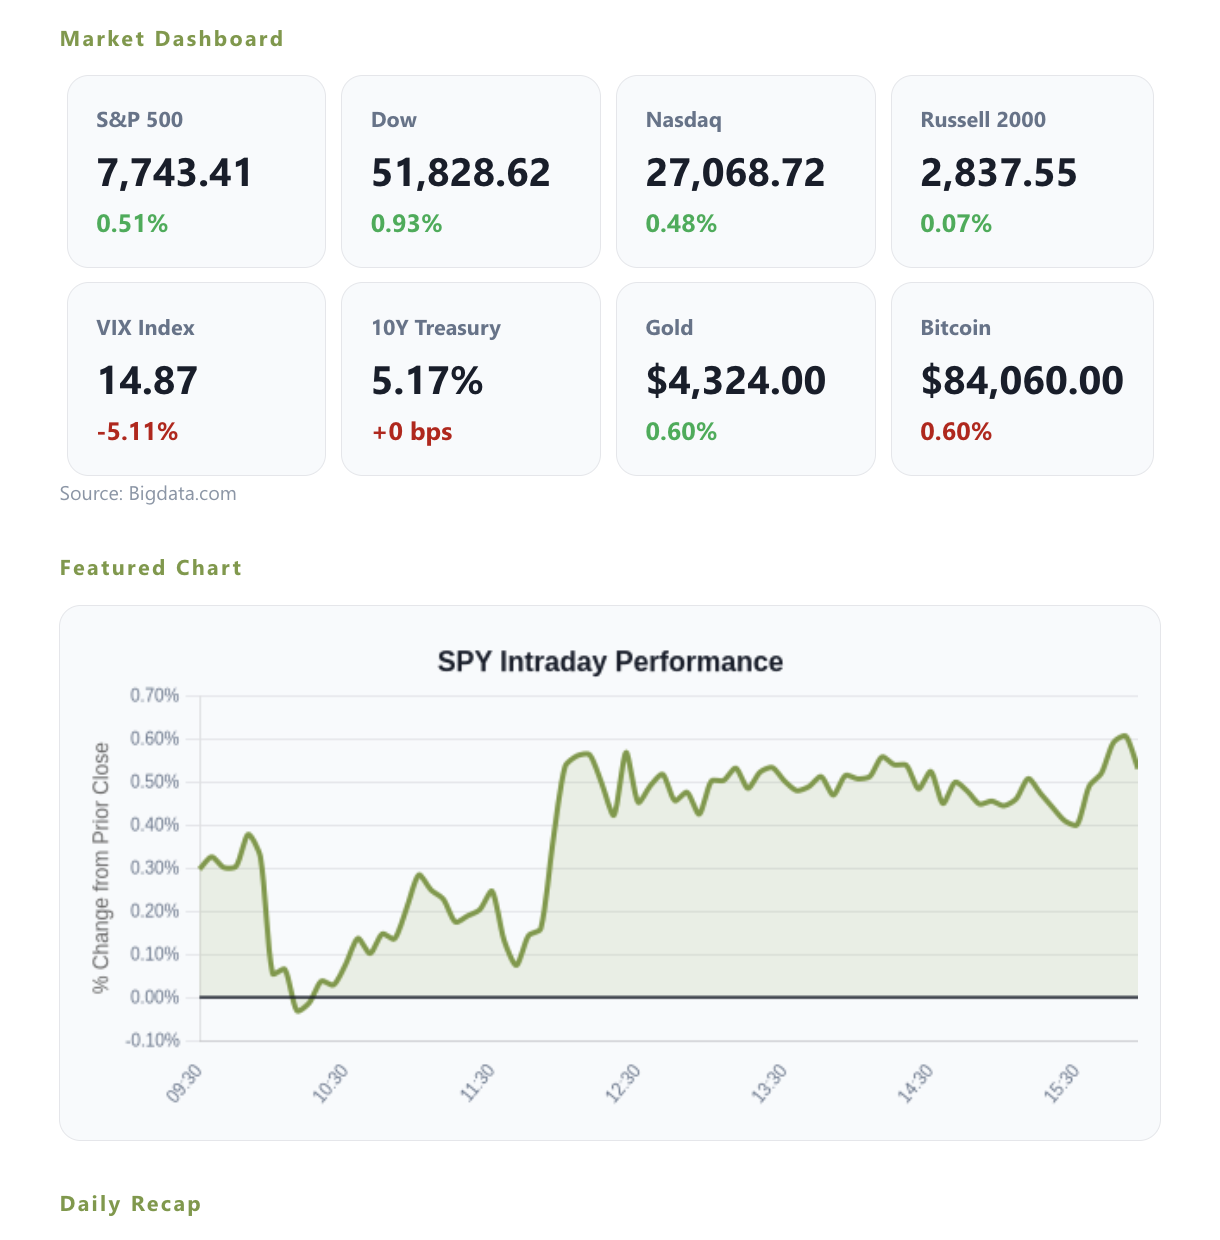
Task: Open the Russell 2000 card
Action: (1022, 171)
